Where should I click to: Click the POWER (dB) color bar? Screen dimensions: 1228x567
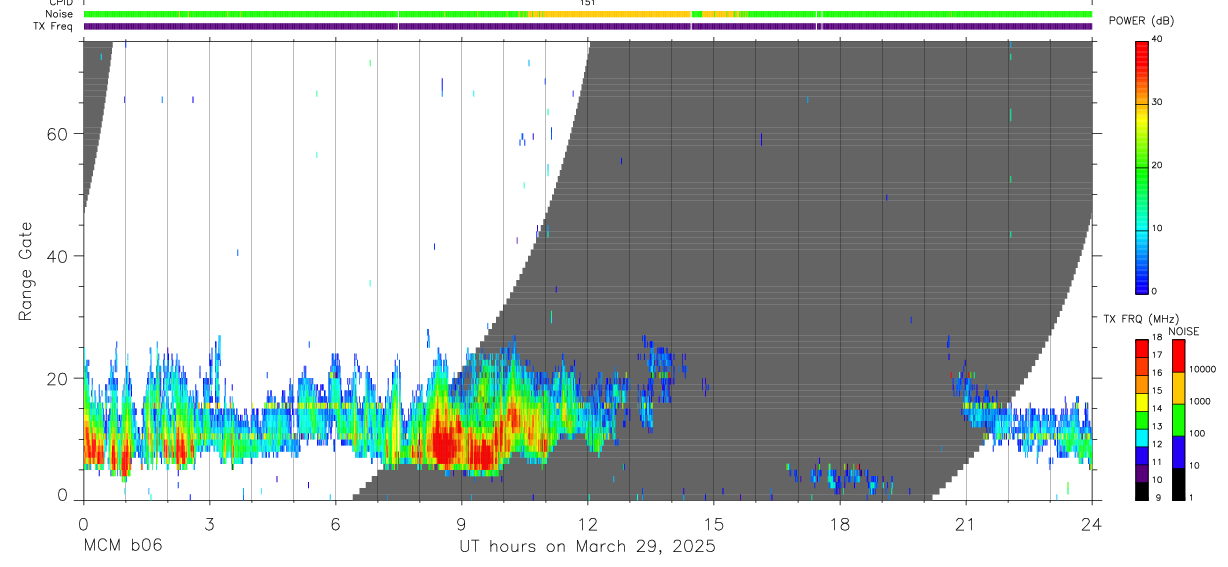(x=1142, y=166)
